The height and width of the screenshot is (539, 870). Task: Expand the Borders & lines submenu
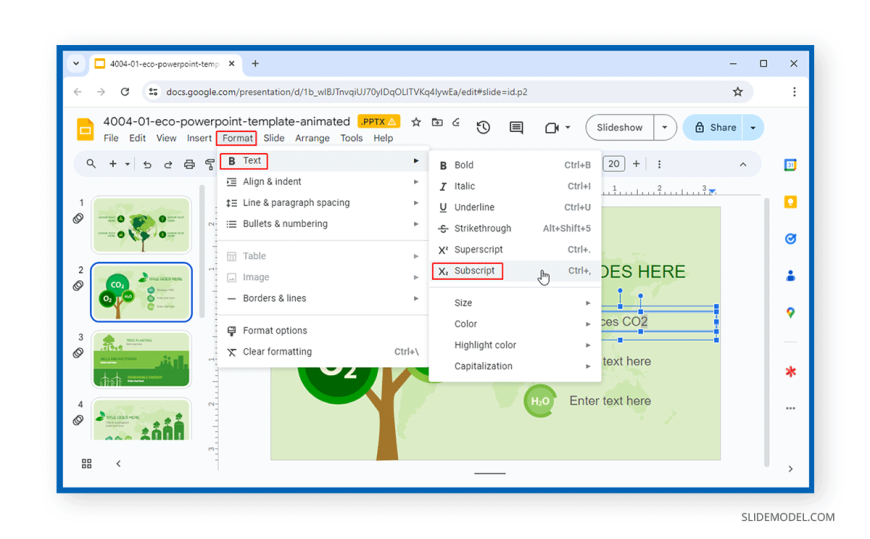tap(322, 299)
